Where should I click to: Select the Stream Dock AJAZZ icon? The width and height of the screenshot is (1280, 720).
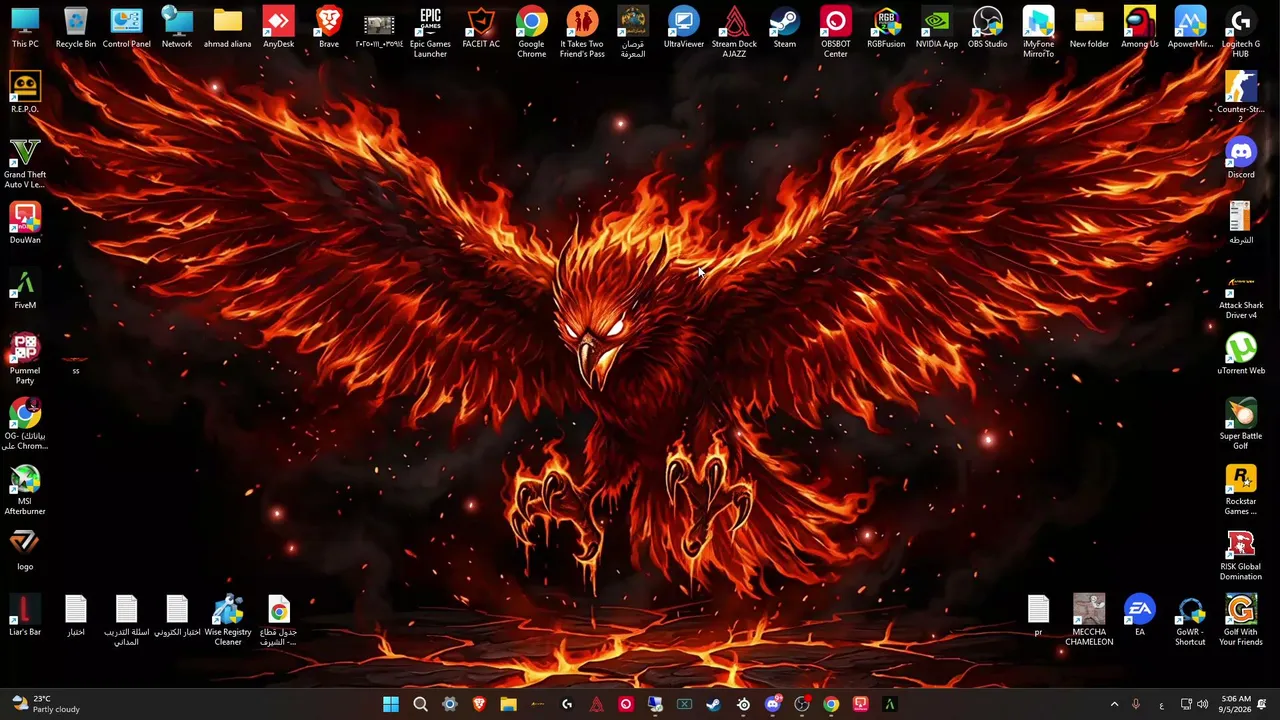[734, 32]
